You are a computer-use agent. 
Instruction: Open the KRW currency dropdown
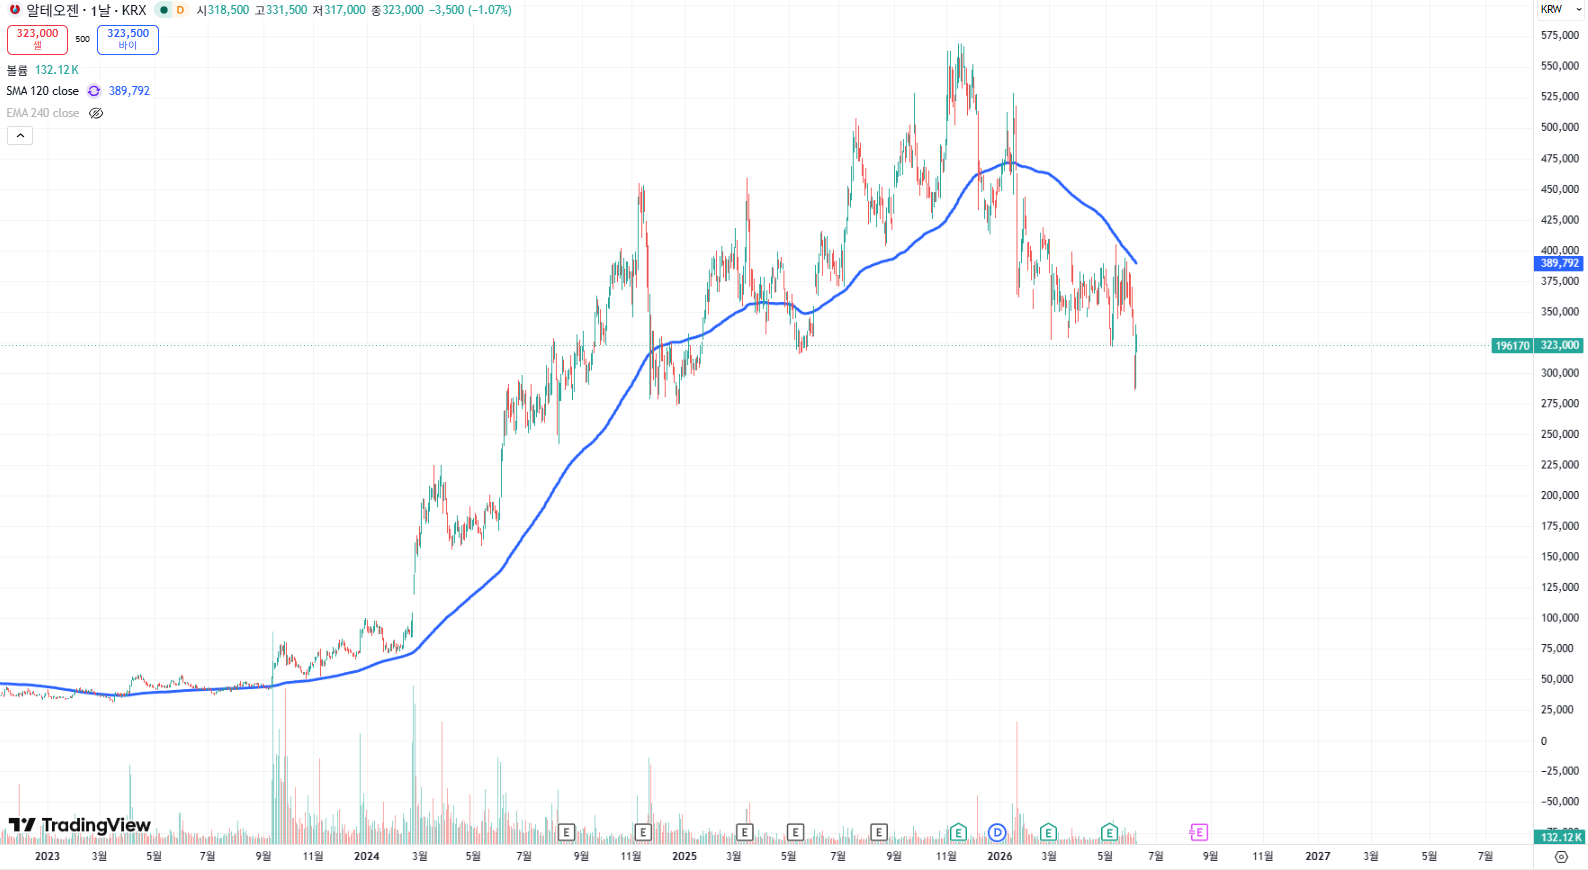[x=1561, y=9]
